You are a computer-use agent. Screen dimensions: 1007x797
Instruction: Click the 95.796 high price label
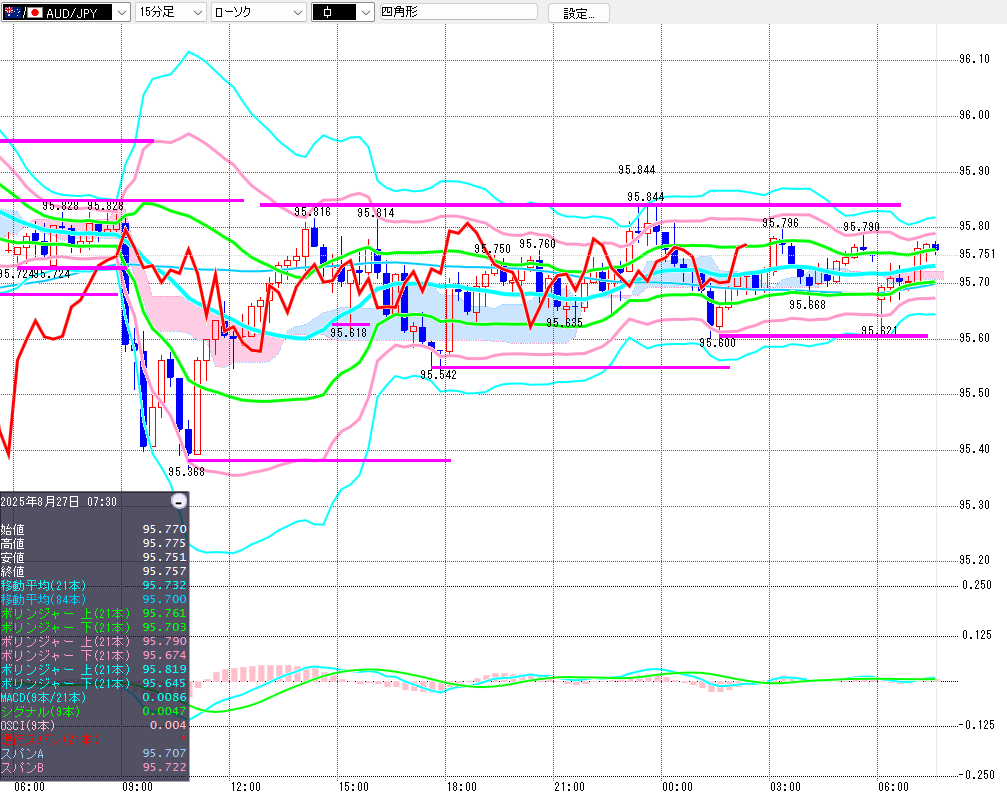pos(780,223)
